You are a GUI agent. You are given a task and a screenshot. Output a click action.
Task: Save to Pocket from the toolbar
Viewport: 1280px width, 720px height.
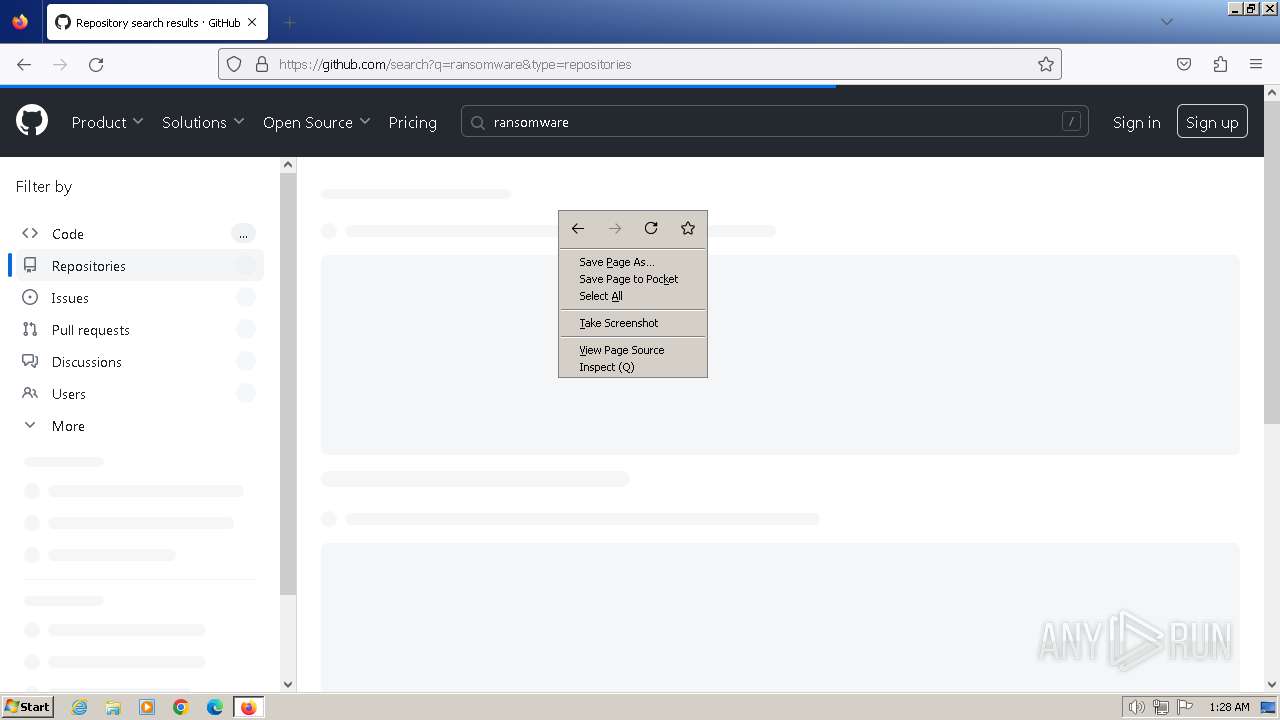tap(1184, 64)
